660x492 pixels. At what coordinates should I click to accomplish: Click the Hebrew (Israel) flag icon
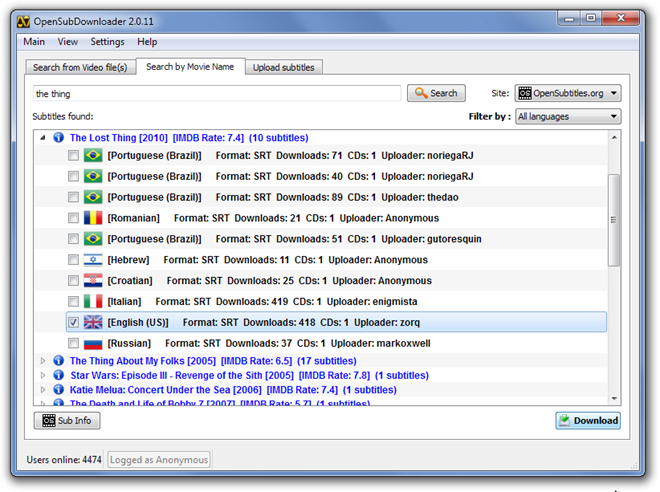click(x=93, y=260)
